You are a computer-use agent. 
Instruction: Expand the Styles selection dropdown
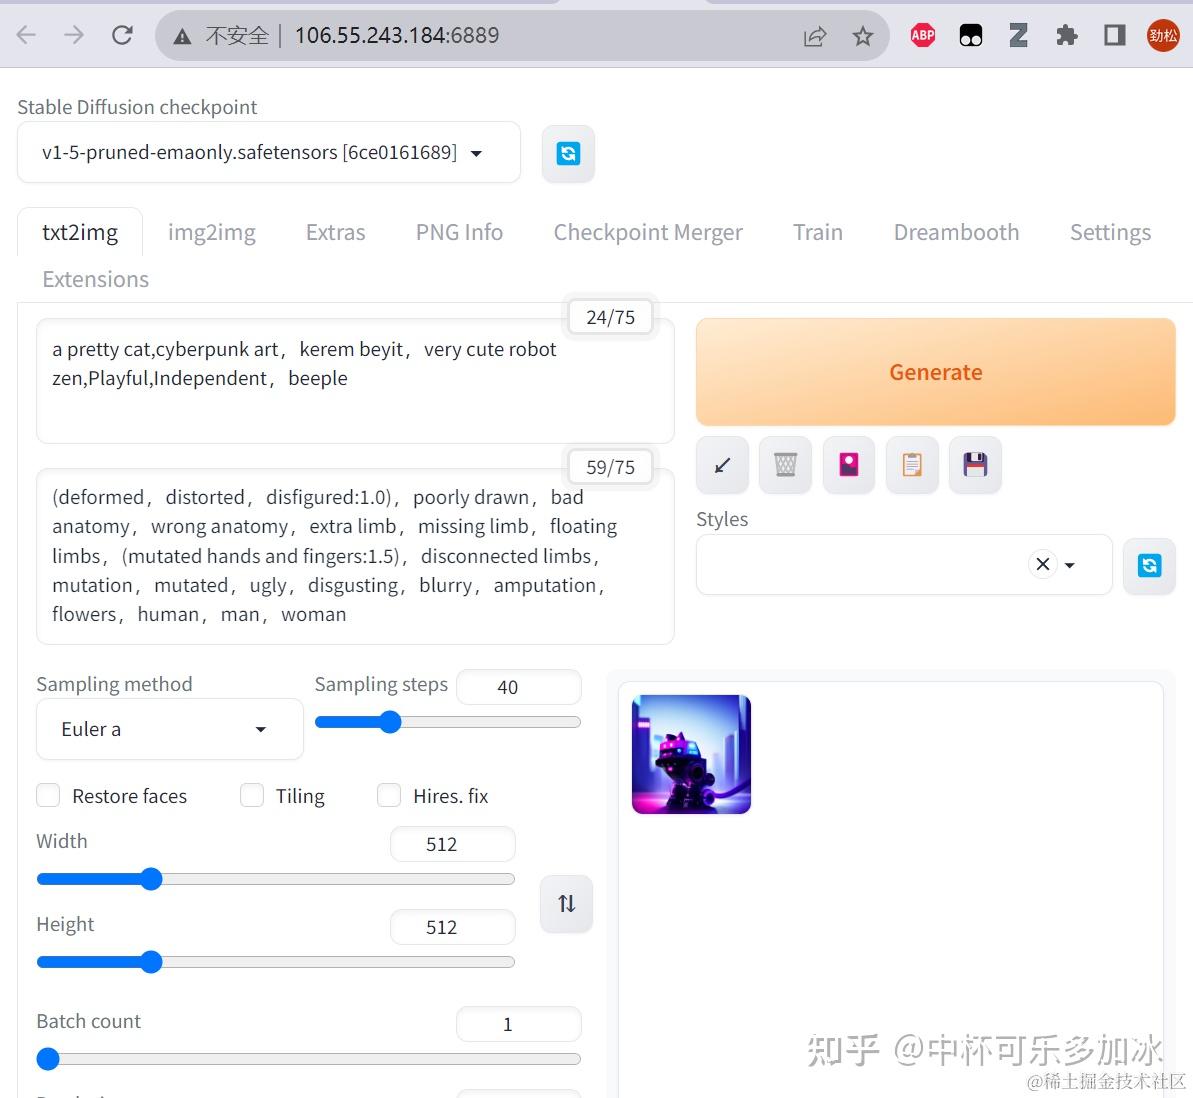[1071, 565]
